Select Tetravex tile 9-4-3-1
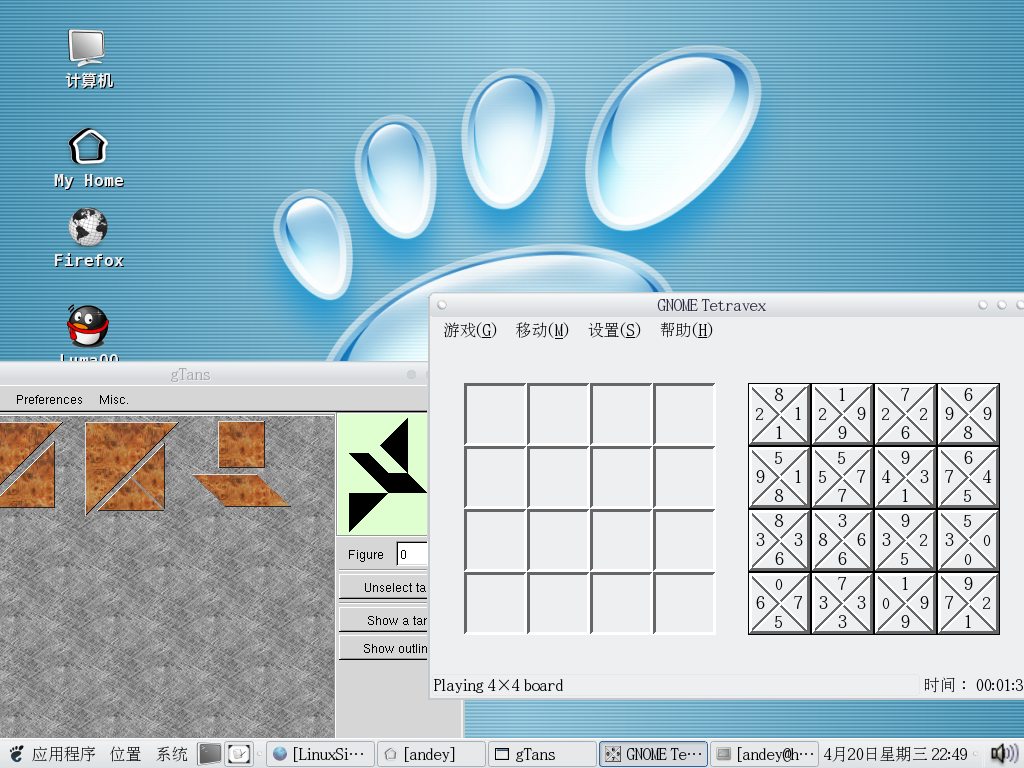The width and height of the screenshot is (1024, 768). [905, 477]
